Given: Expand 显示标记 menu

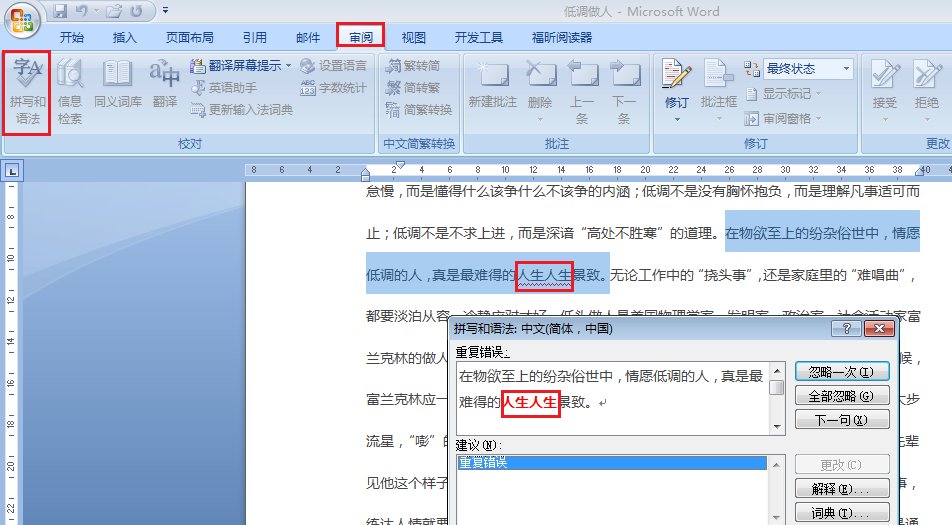Looking at the screenshot, I should 784,94.
